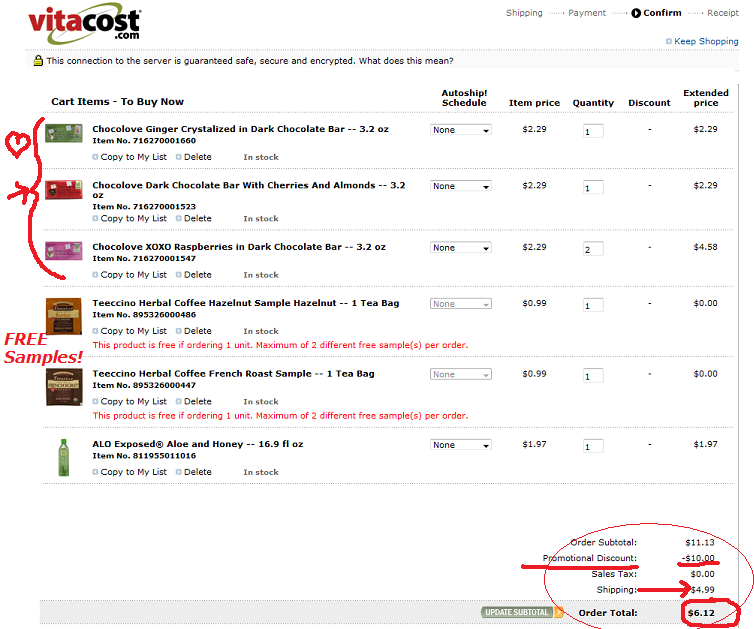The image size is (754, 629).
Task: Open Chocolove Ginger Crystalized product title
Action: (x=240, y=129)
